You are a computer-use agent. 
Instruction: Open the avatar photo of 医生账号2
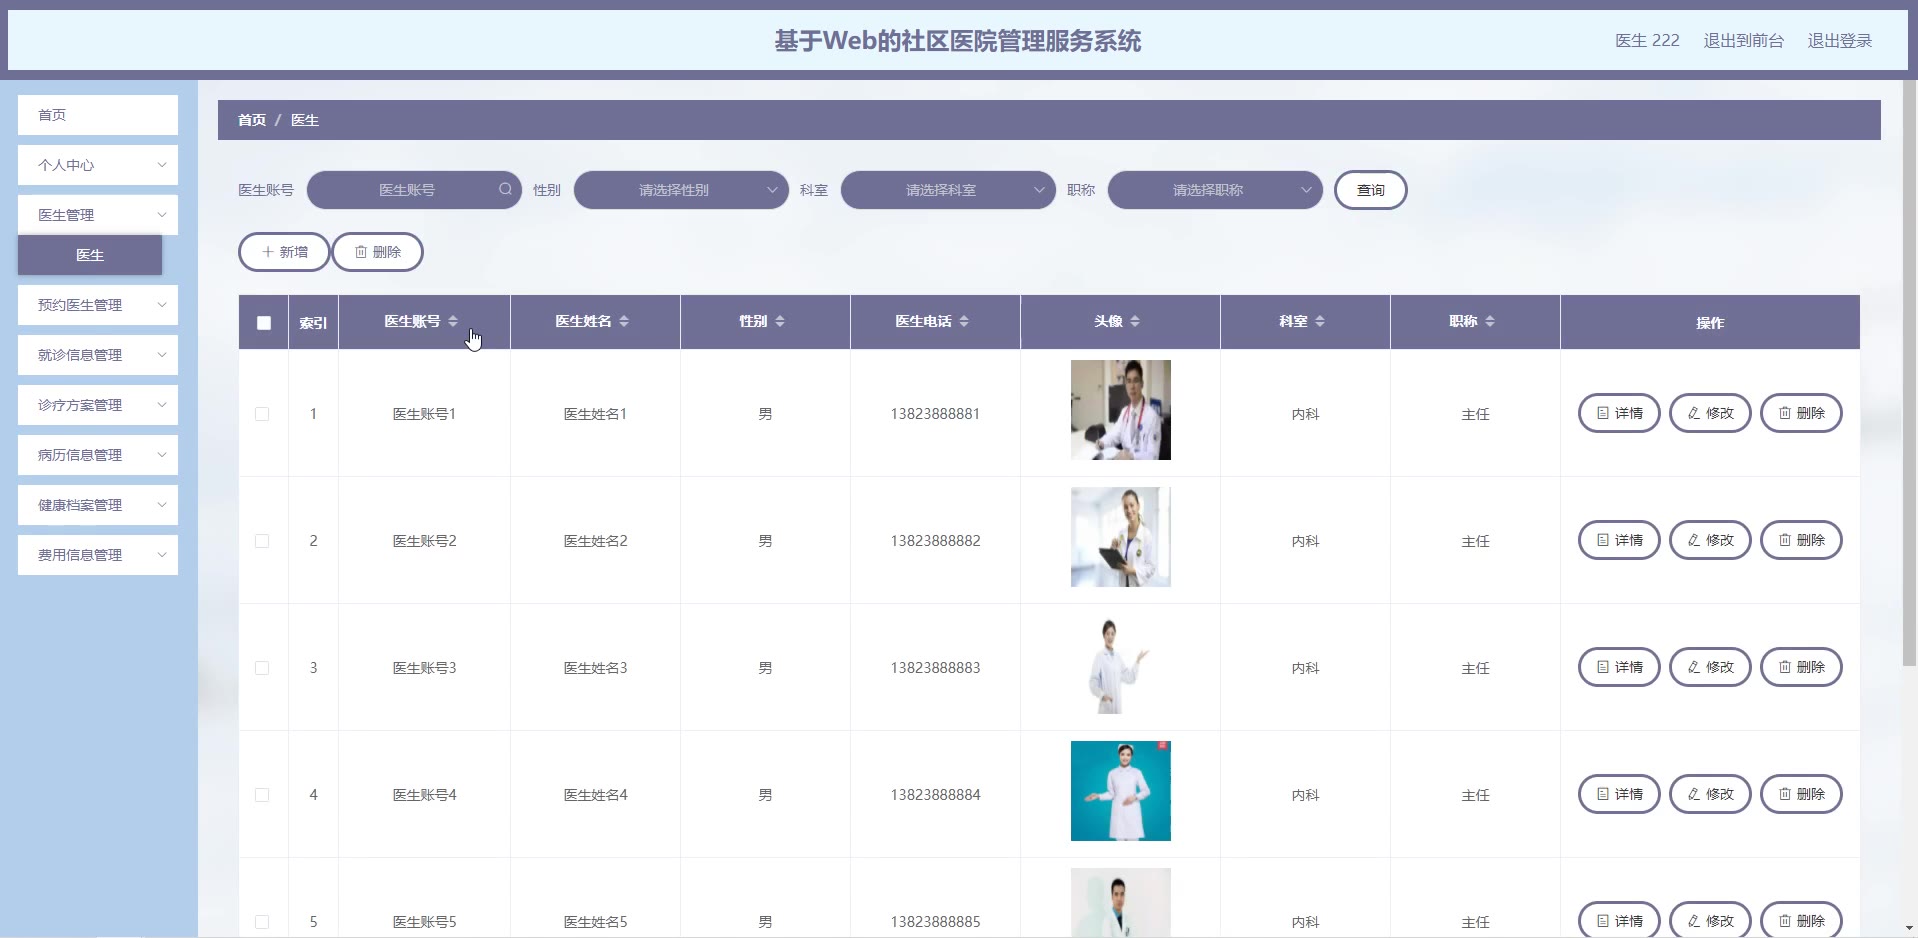click(1121, 537)
